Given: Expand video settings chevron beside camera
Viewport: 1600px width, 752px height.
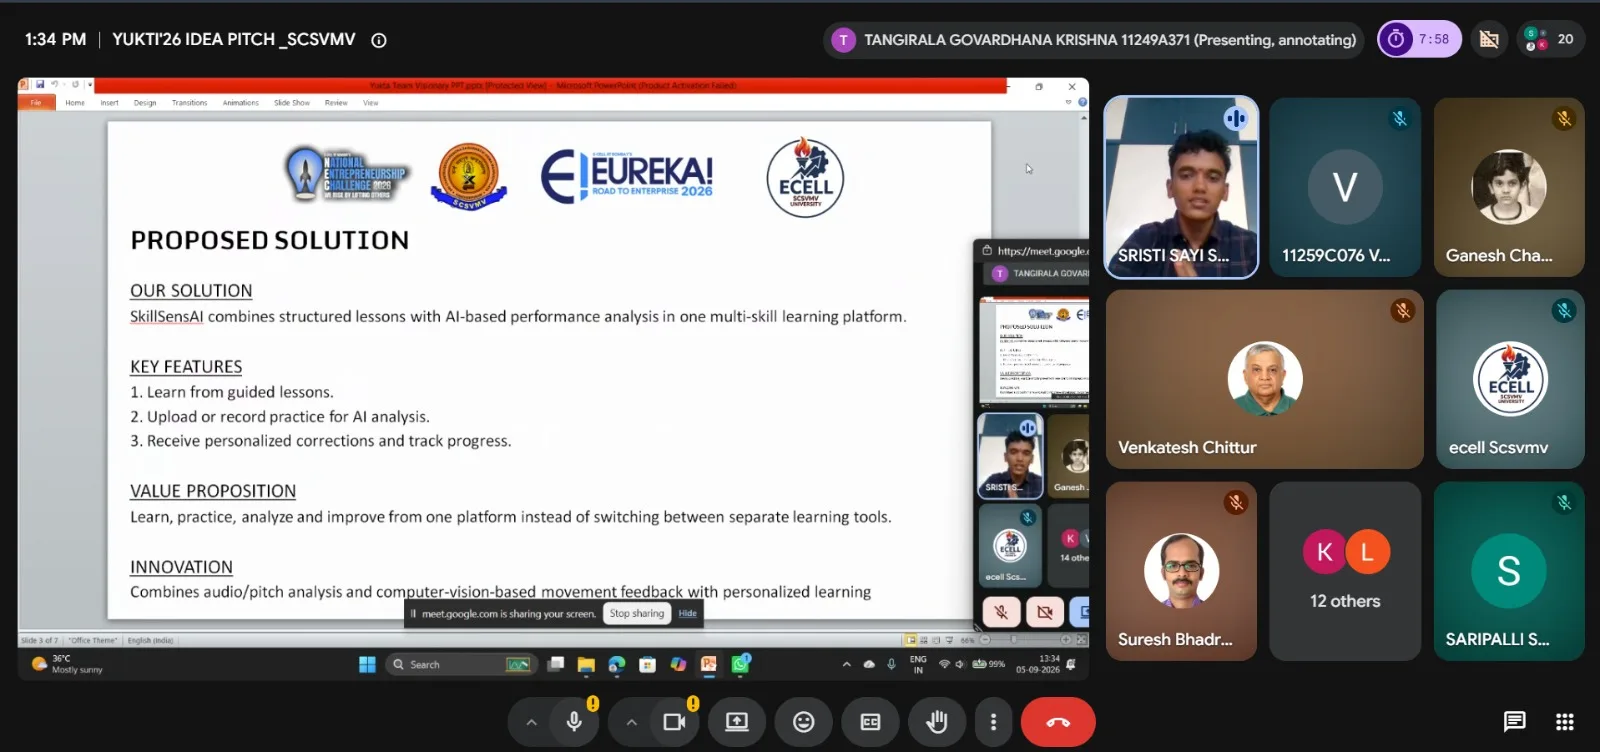Looking at the screenshot, I should (631, 722).
